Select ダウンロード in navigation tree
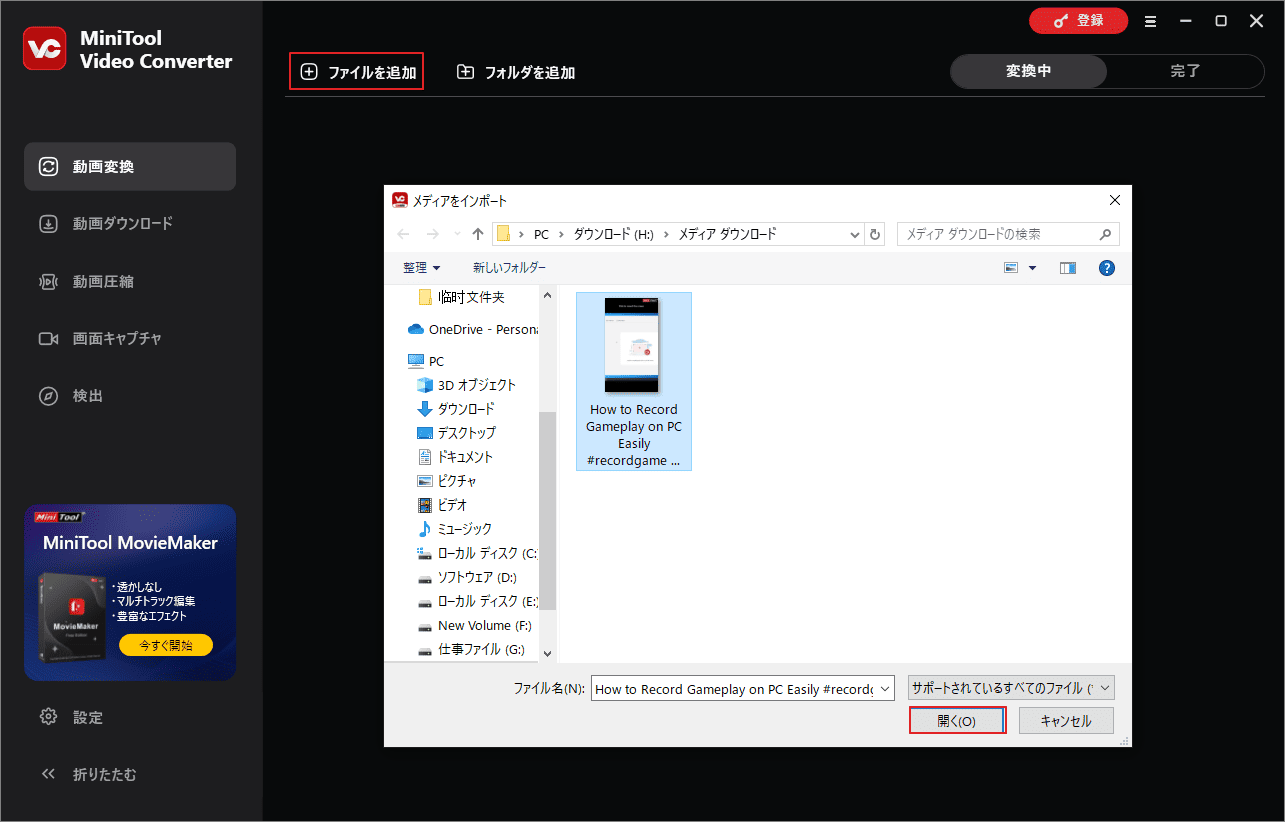 pyautogui.click(x=455, y=409)
